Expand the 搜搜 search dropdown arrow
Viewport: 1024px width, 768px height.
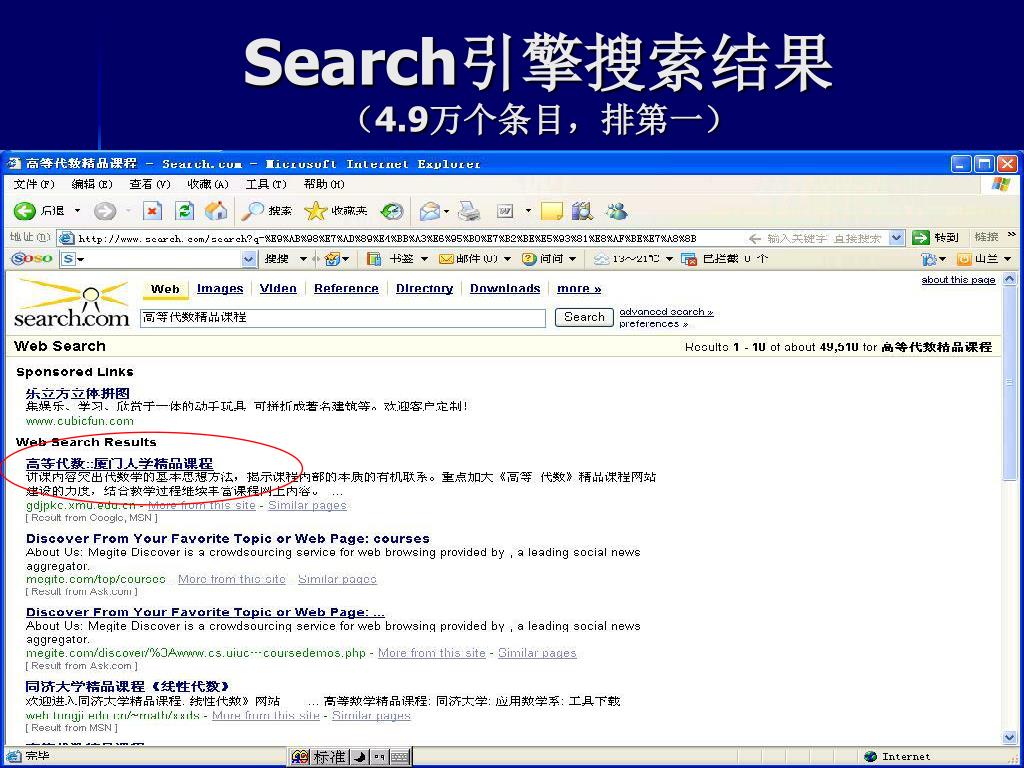coord(303,259)
